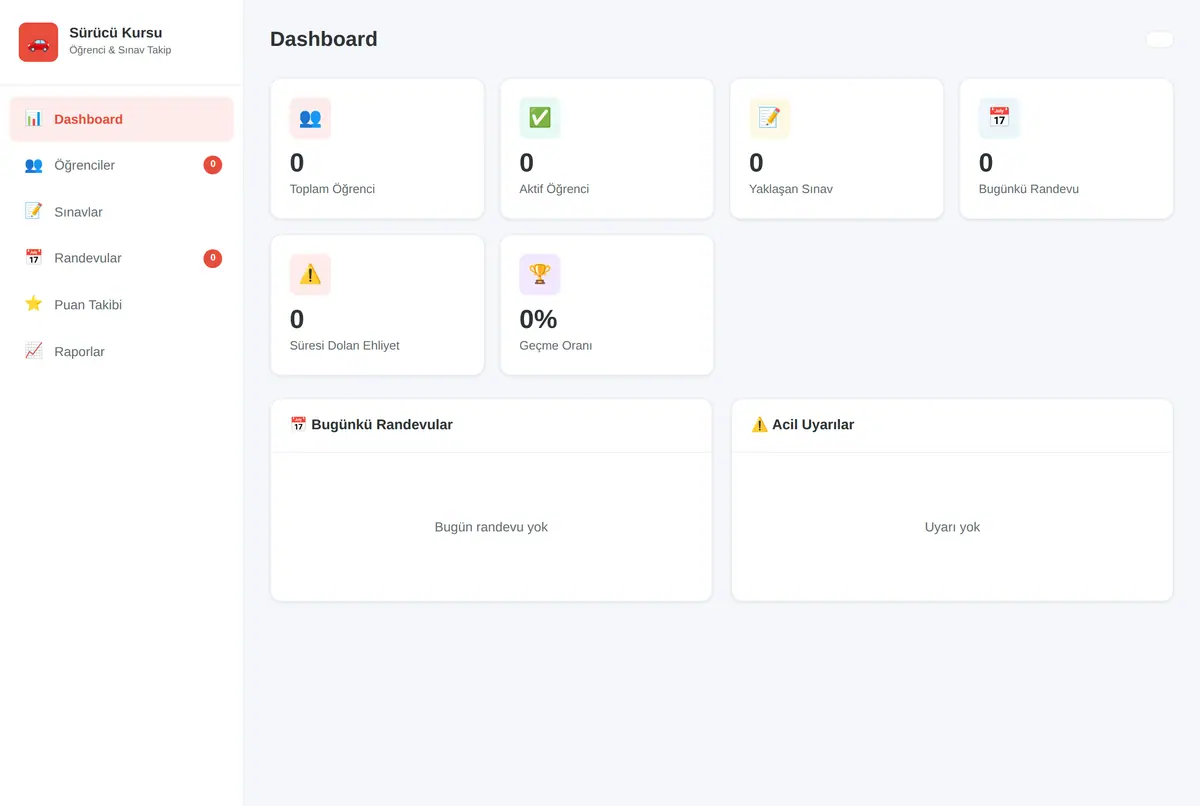
Task: Click the Acil Uyarılar panel header
Action: [x=952, y=425]
